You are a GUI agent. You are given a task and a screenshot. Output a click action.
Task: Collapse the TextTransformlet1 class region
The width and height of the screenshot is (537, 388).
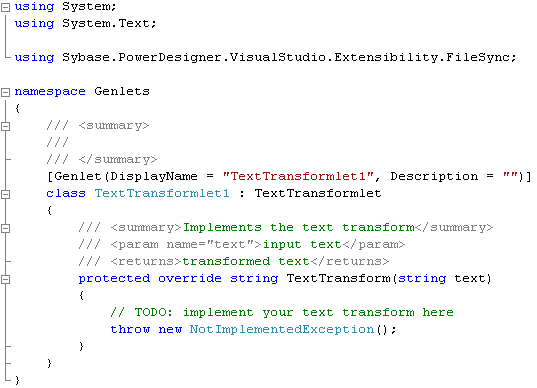pyautogui.click(x=5, y=194)
